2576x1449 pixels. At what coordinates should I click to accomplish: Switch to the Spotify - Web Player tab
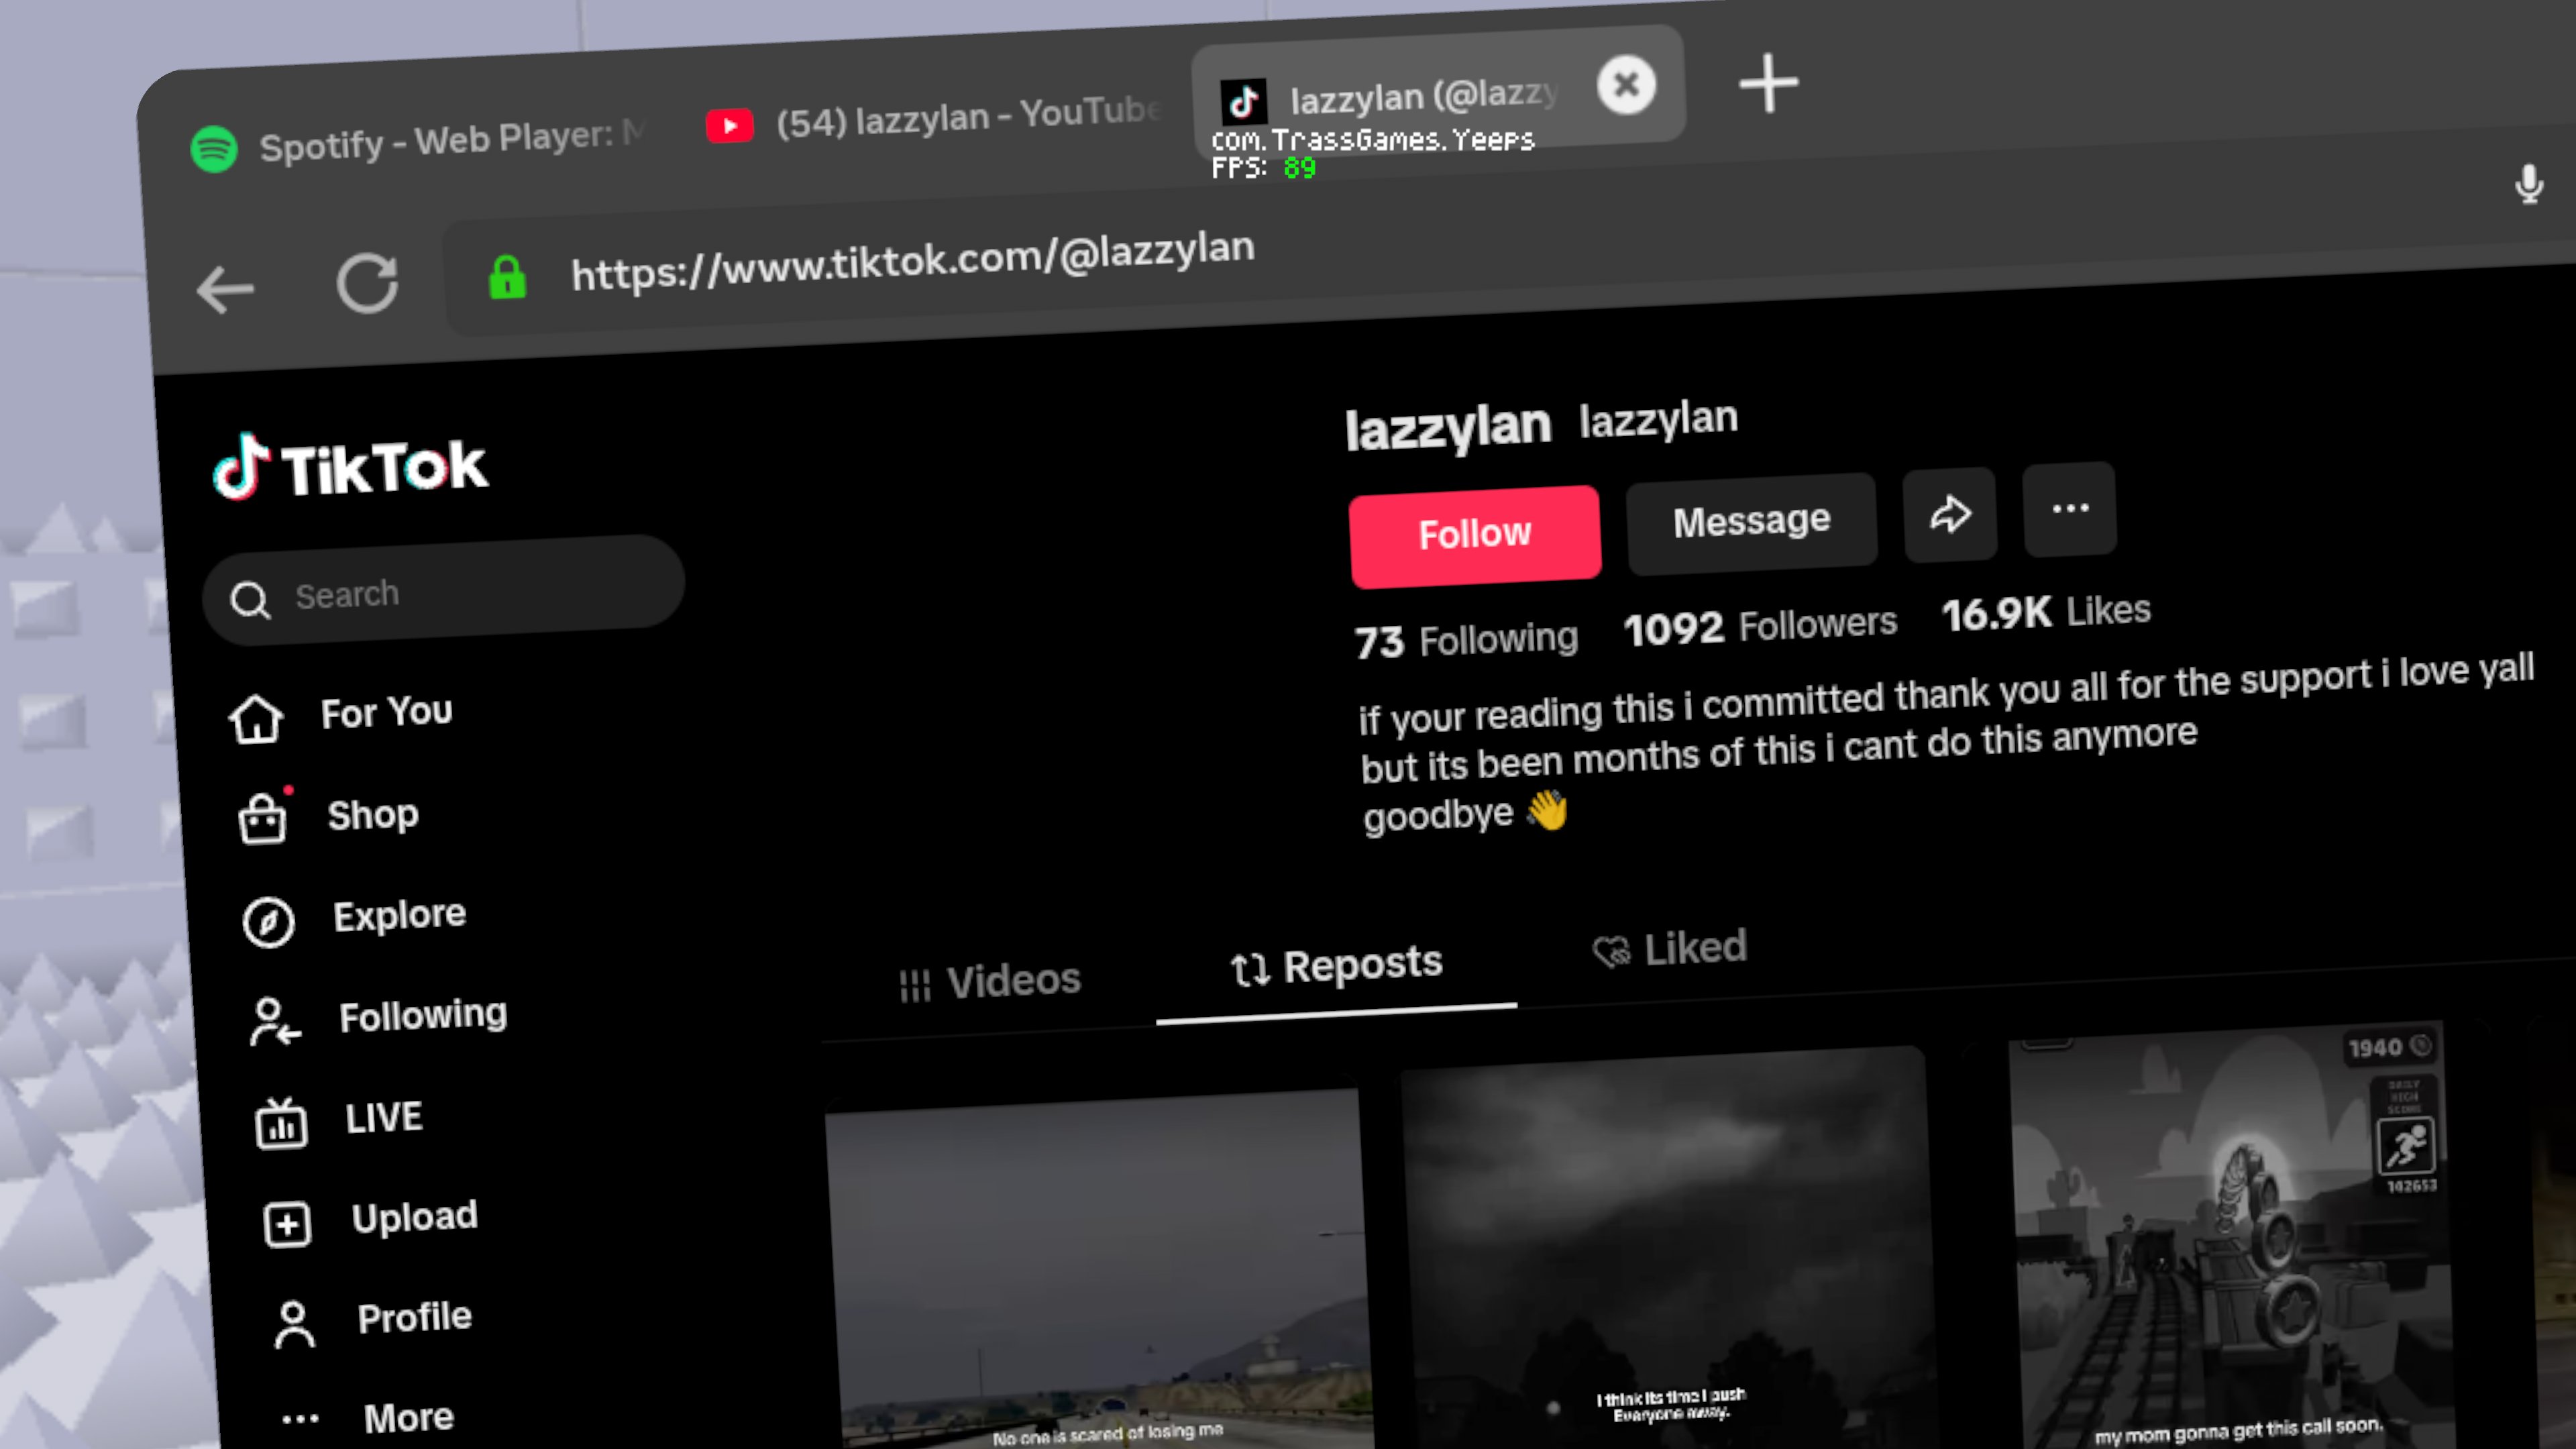(418, 142)
